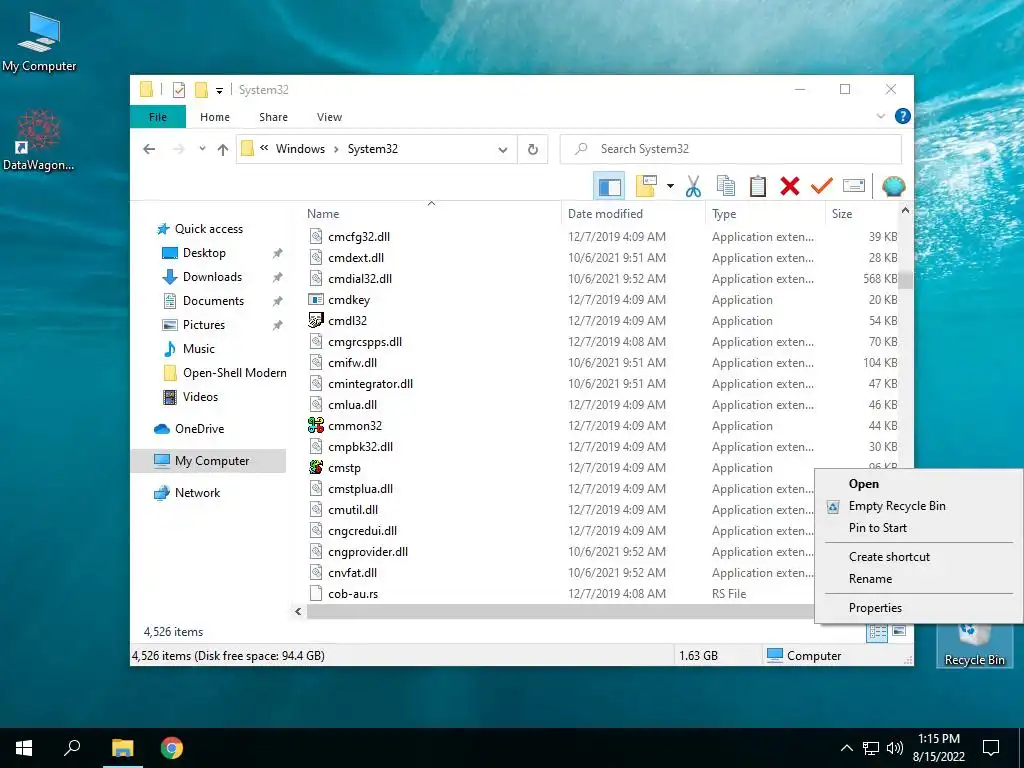Click File Explorer on the taskbar

click(x=122, y=748)
